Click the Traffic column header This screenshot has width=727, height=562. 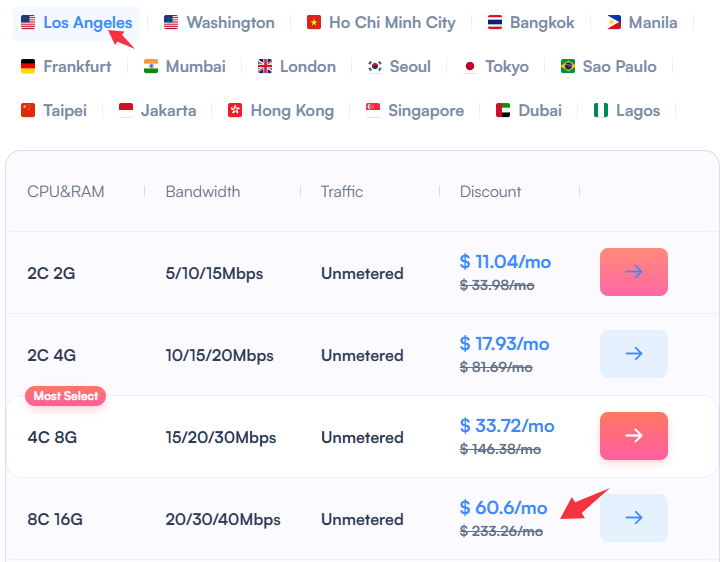coord(342,192)
